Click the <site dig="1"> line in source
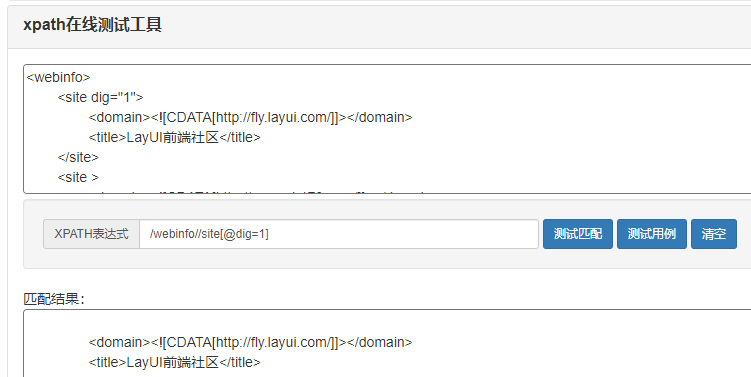The width and height of the screenshot is (751, 377). pos(101,97)
